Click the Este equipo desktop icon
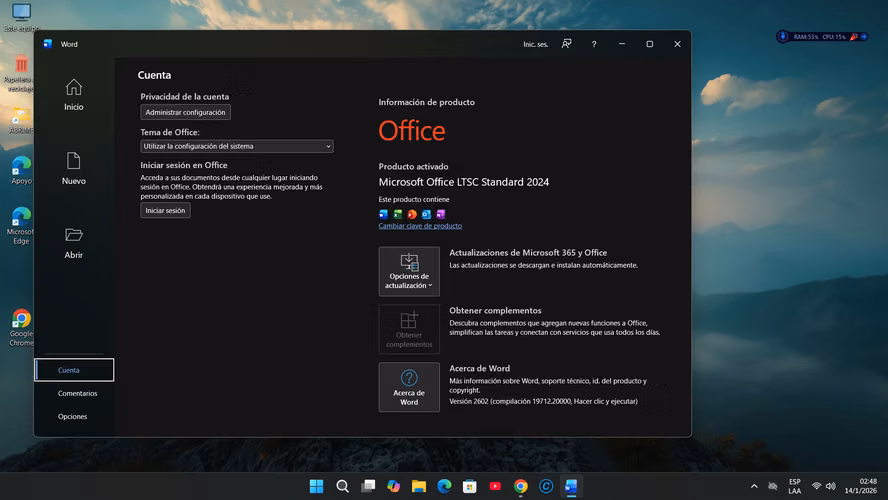The image size is (888, 500). 21,17
